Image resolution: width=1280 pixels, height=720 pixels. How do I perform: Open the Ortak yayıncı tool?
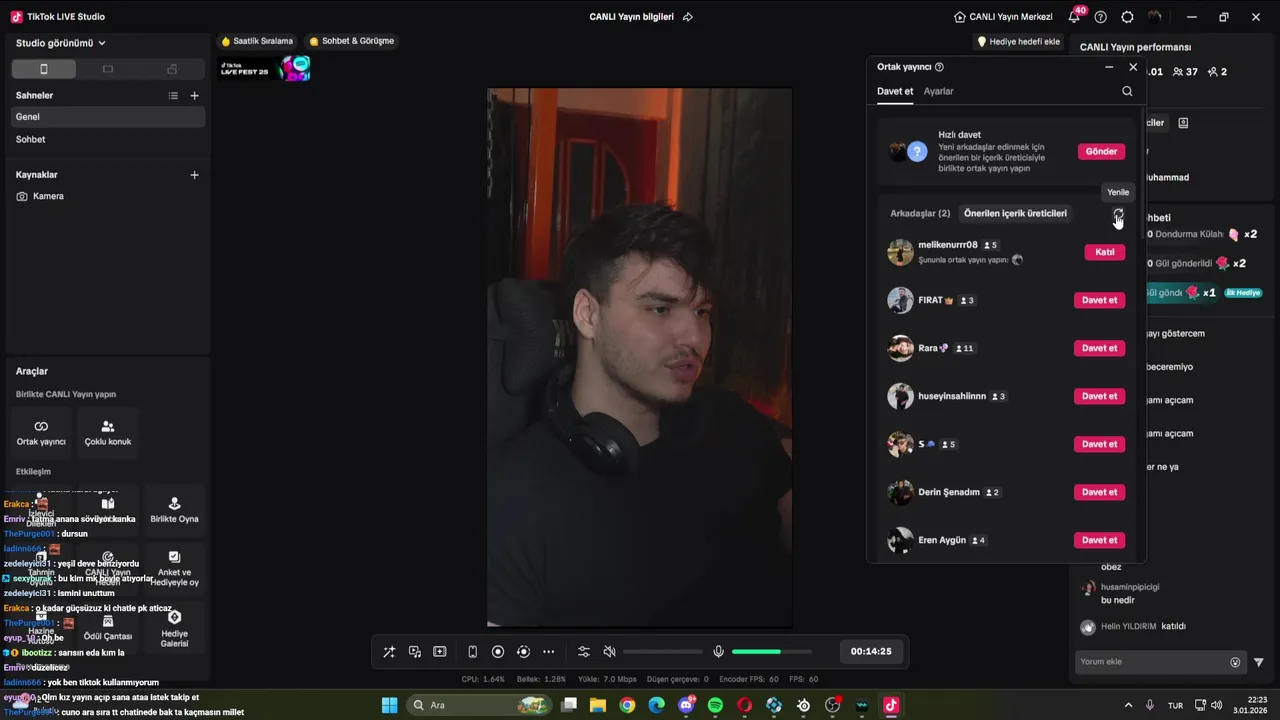[41, 432]
